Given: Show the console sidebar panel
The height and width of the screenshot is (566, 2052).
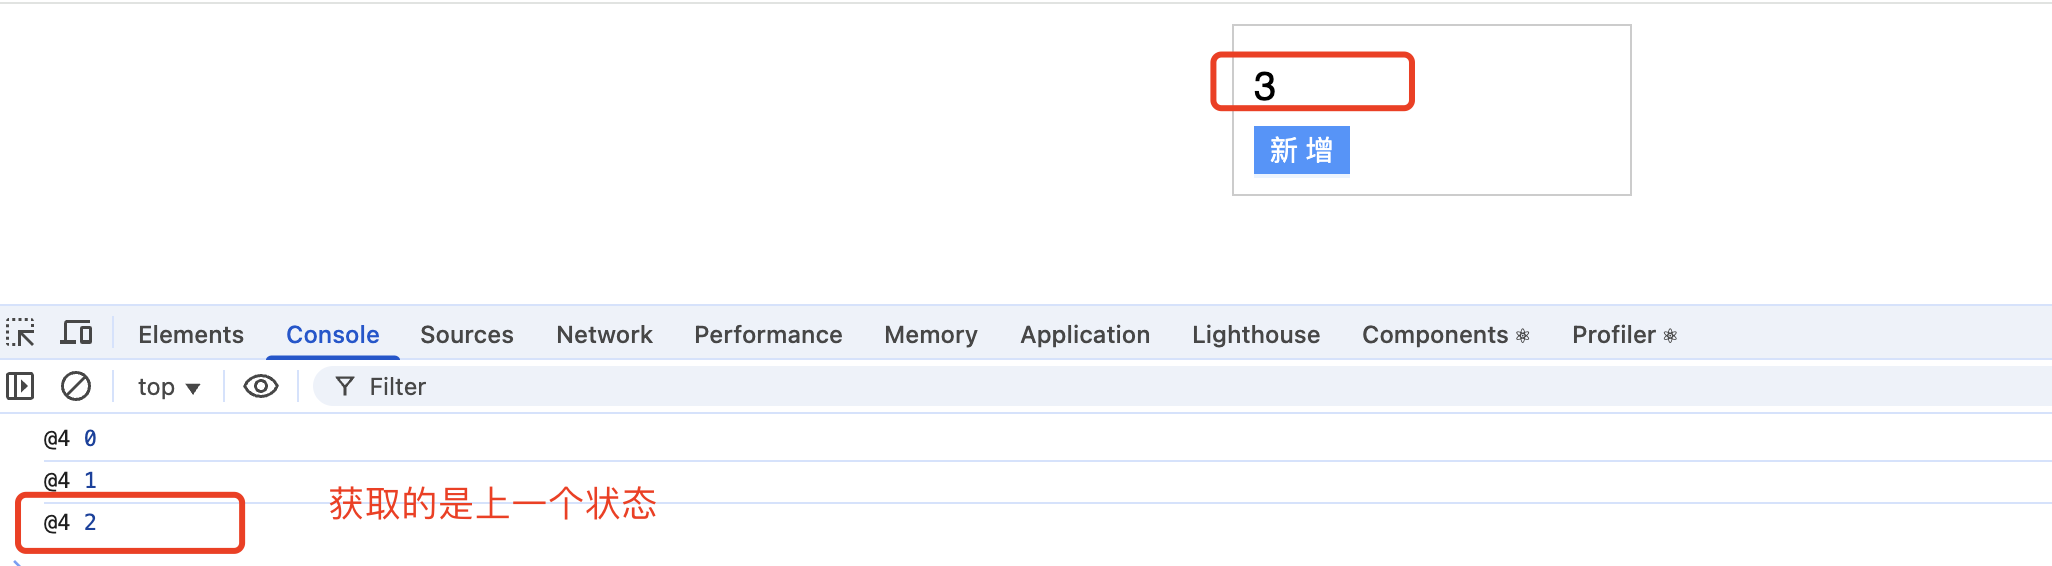Looking at the screenshot, I should pos(20,386).
